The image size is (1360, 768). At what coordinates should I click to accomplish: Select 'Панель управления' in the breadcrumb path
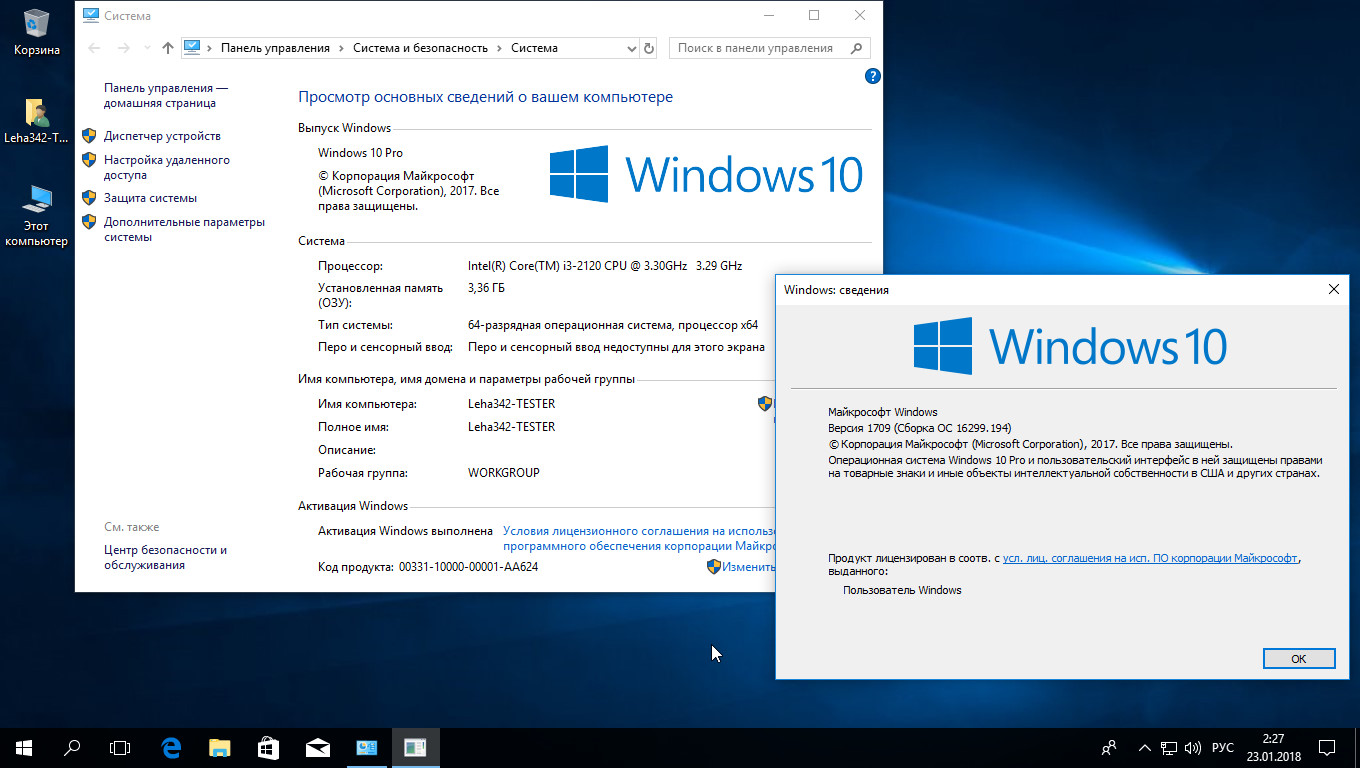coord(275,48)
